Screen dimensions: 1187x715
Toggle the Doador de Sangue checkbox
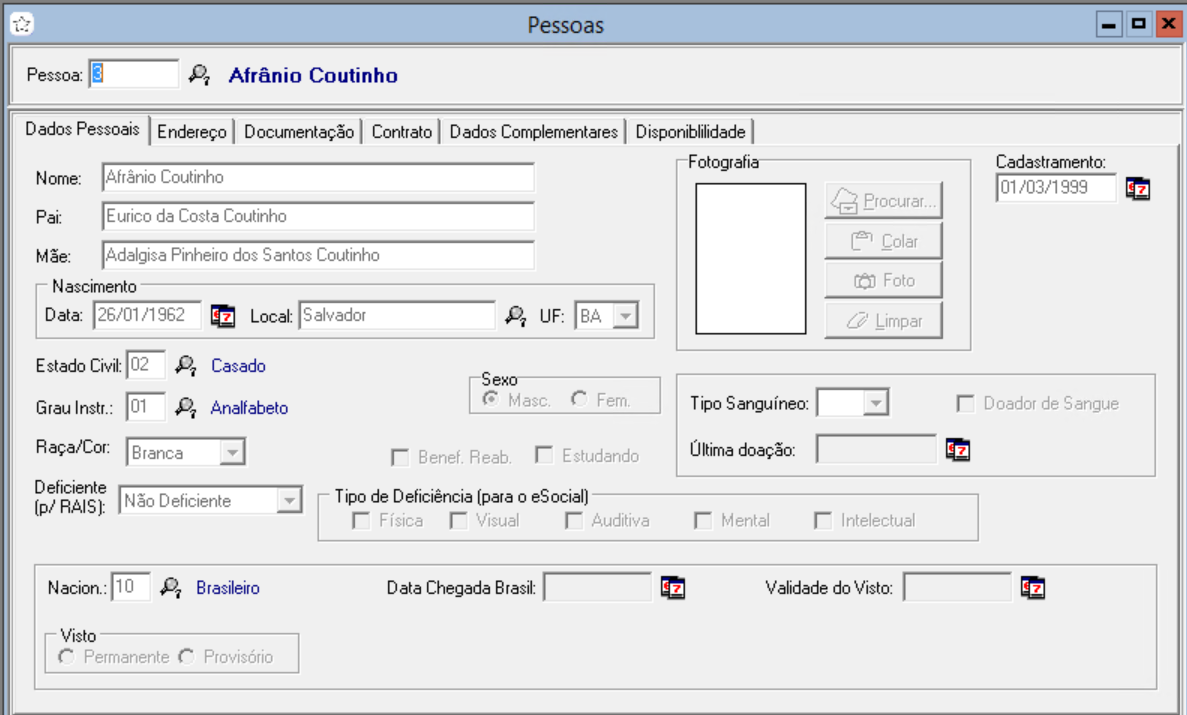pyautogui.click(x=966, y=404)
